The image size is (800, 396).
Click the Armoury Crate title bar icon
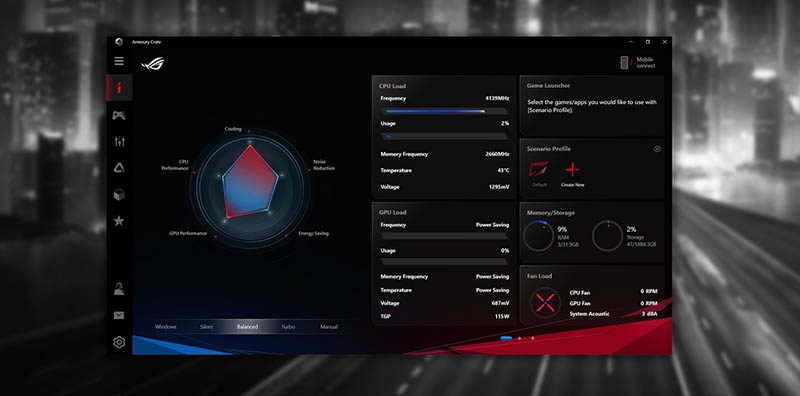point(119,42)
